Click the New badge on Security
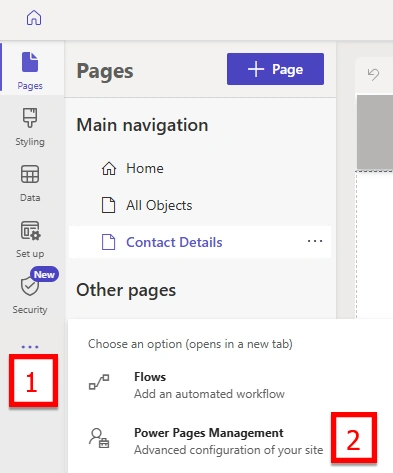This screenshot has height=473, width=393. point(44,274)
